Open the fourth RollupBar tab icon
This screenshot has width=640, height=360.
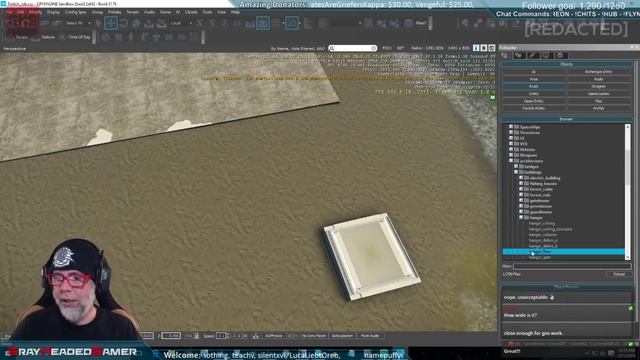click(x=546, y=55)
